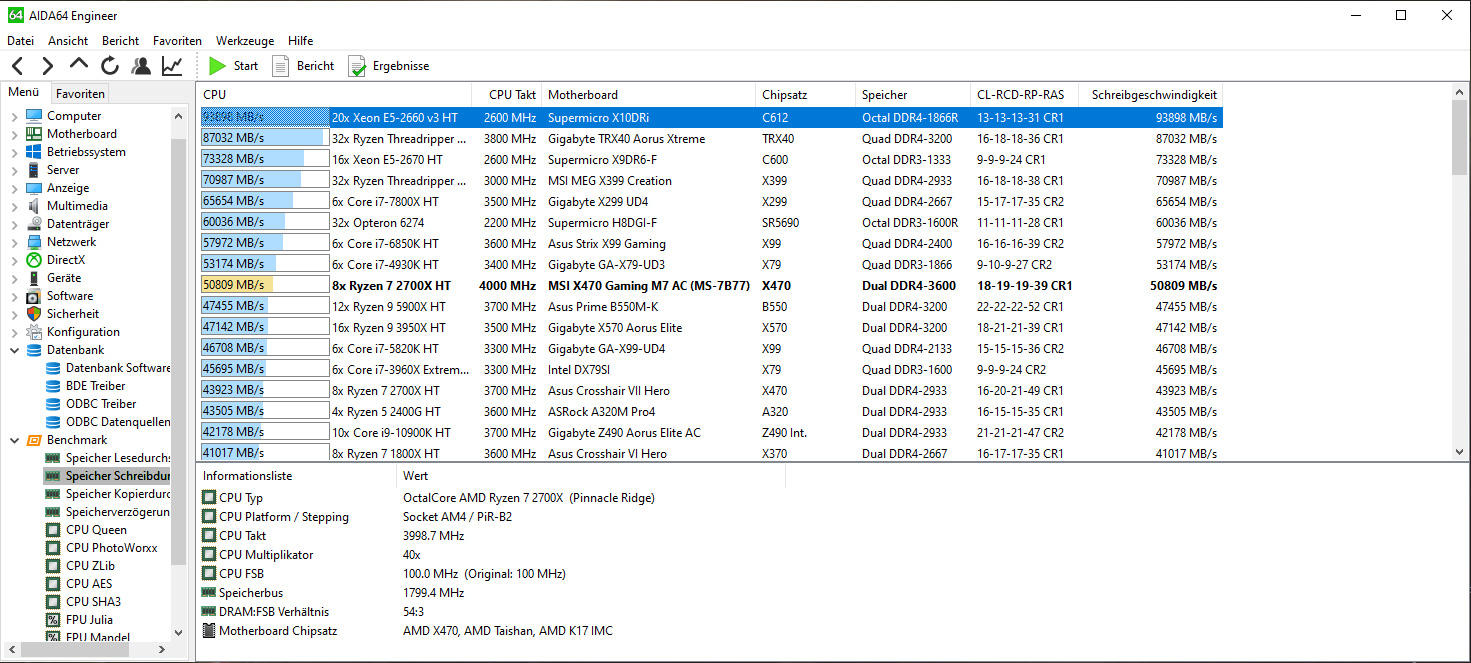Expand the Server tree node chevron

point(14,170)
